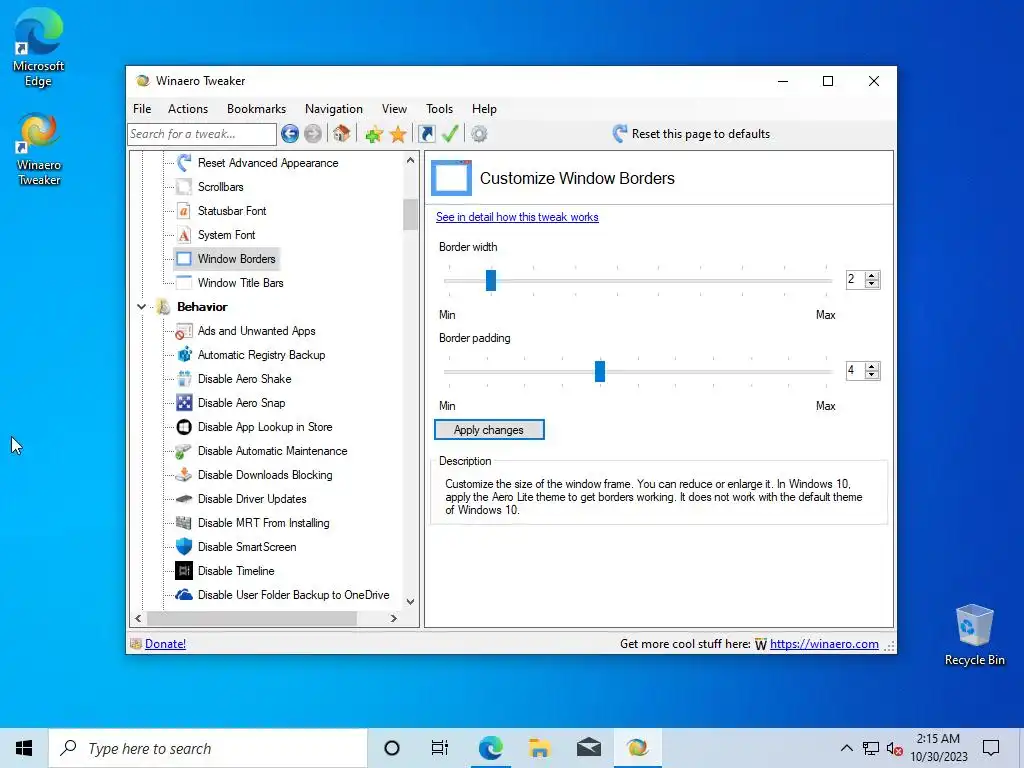Click the Automatic Registry Backup icon
Viewport: 1024px width, 768px height.
(184, 355)
